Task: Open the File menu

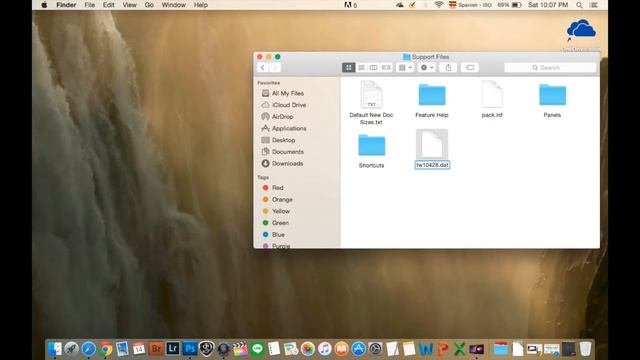Action: (x=89, y=5)
